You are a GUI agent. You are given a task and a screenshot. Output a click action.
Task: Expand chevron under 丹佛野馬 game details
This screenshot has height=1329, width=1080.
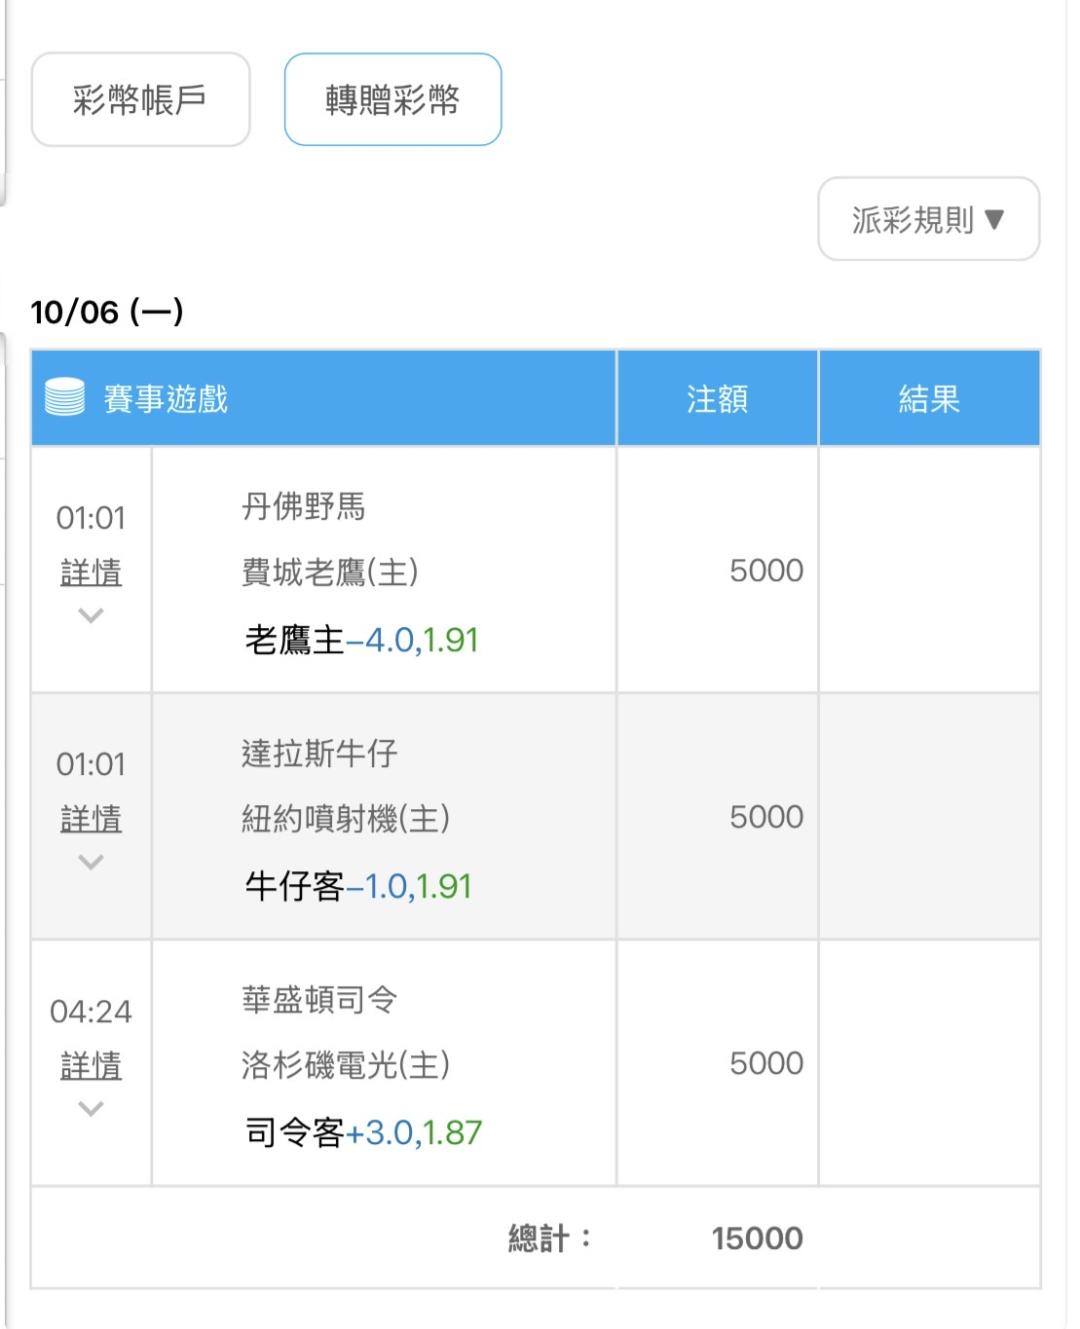[x=91, y=615]
